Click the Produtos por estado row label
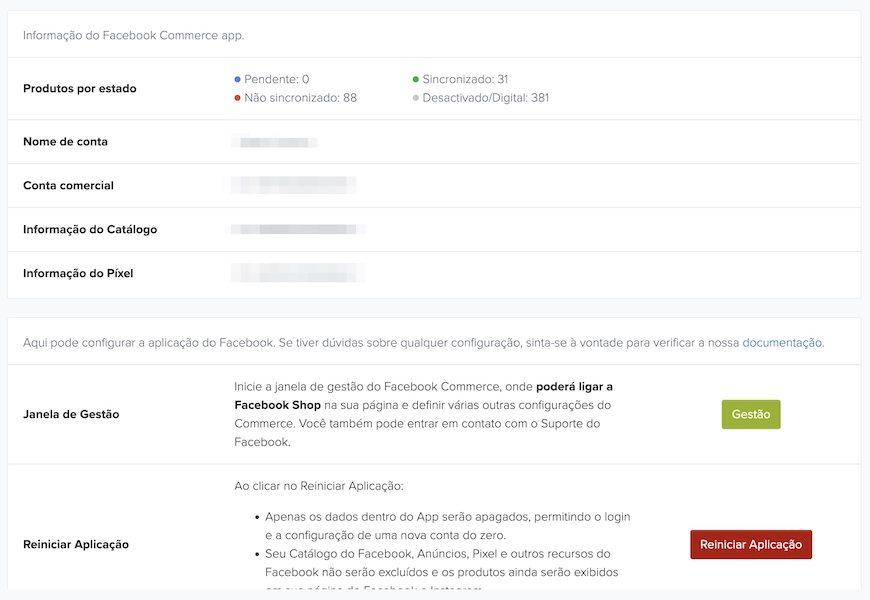This screenshot has width=870, height=600. point(79,88)
